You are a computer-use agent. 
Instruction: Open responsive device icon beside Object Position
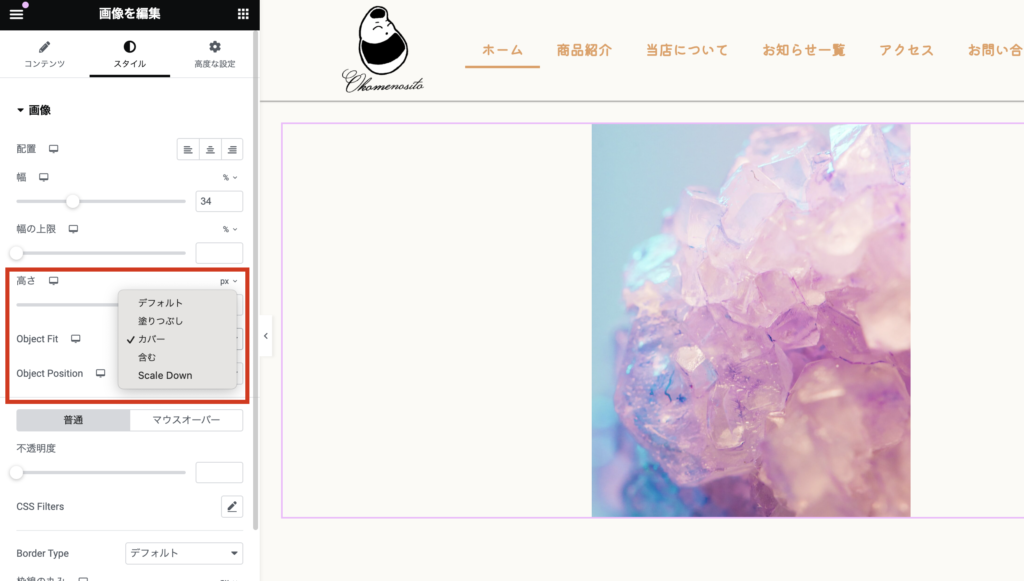point(101,373)
